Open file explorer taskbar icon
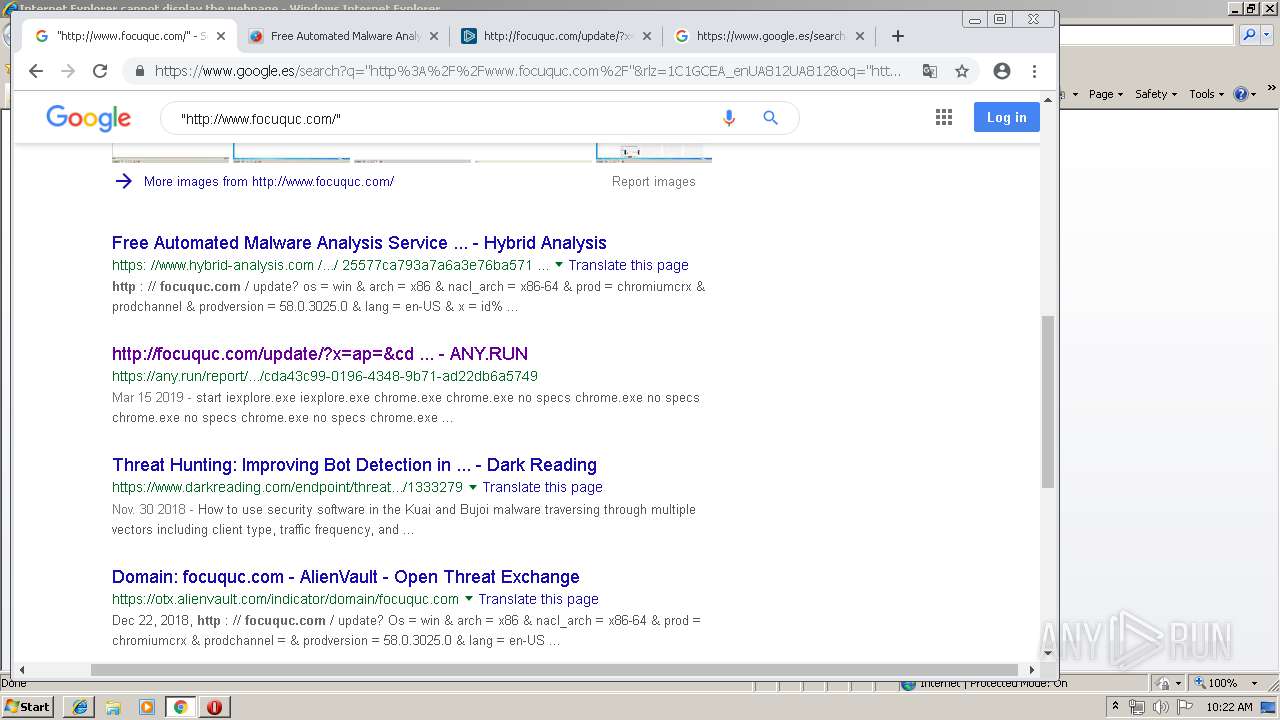The width and height of the screenshot is (1280, 720). (x=113, y=707)
